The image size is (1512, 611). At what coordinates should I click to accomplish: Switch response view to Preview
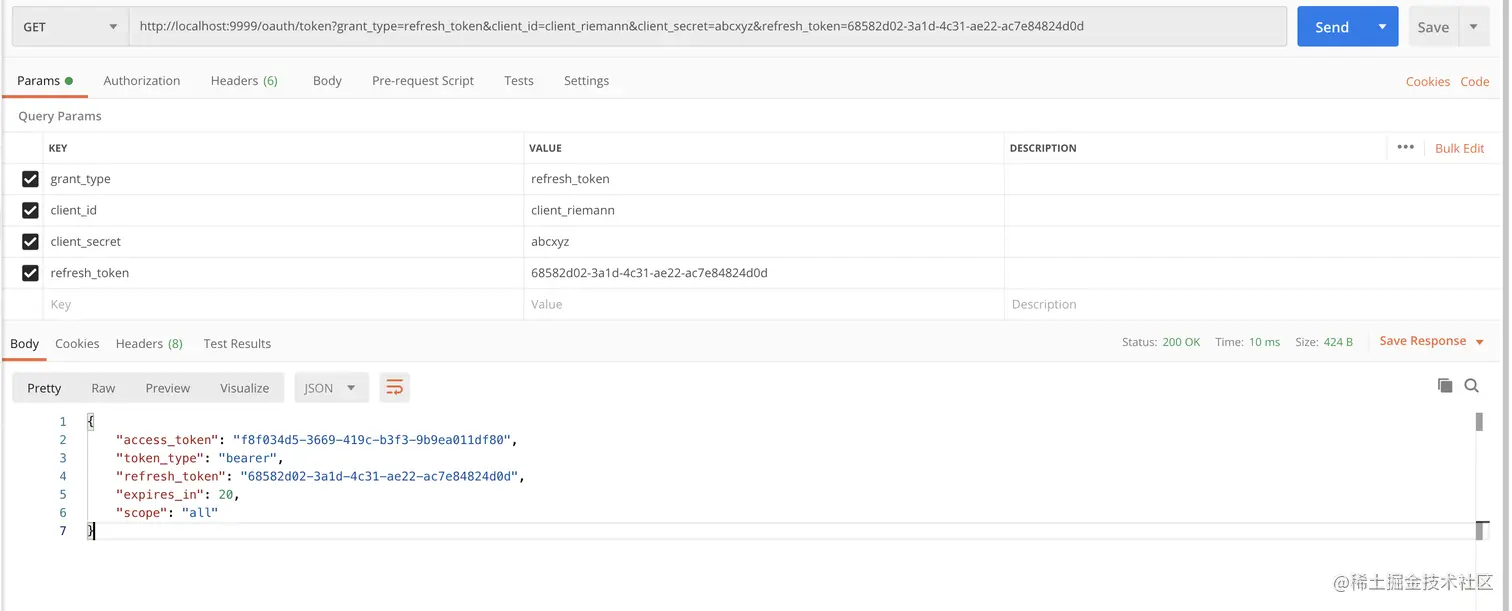(x=167, y=388)
